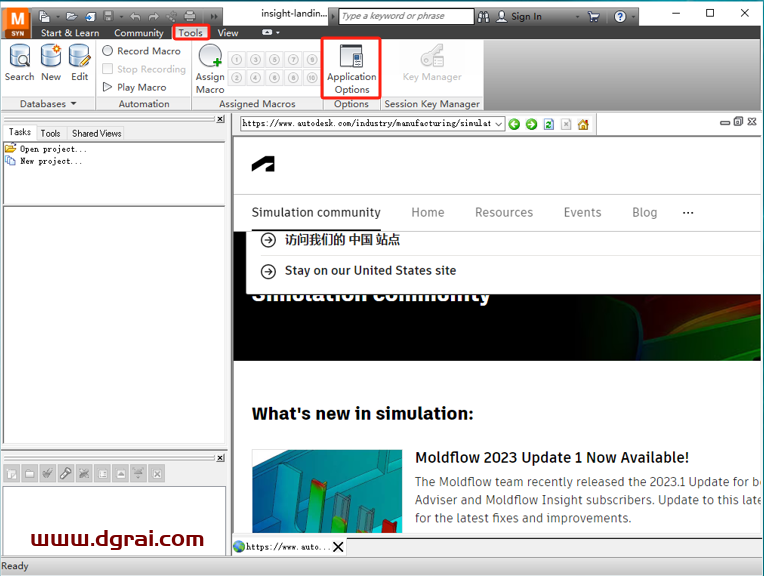Click the browser Stop loading icon
This screenshot has width=764, height=576.
pos(566,124)
